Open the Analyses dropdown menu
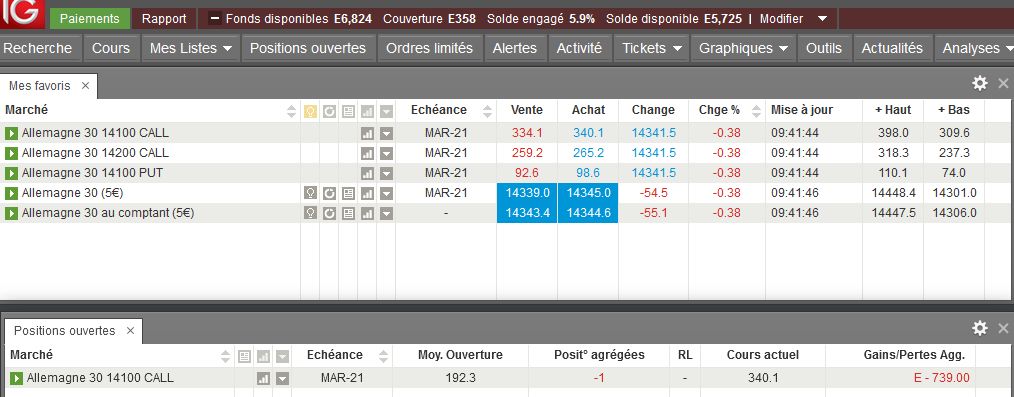The image size is (1014, 397). tap(974, 48)
